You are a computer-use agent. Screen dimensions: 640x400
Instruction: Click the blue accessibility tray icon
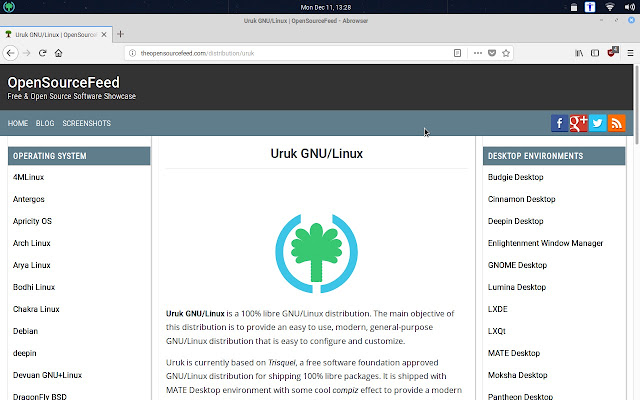[590, 7]
